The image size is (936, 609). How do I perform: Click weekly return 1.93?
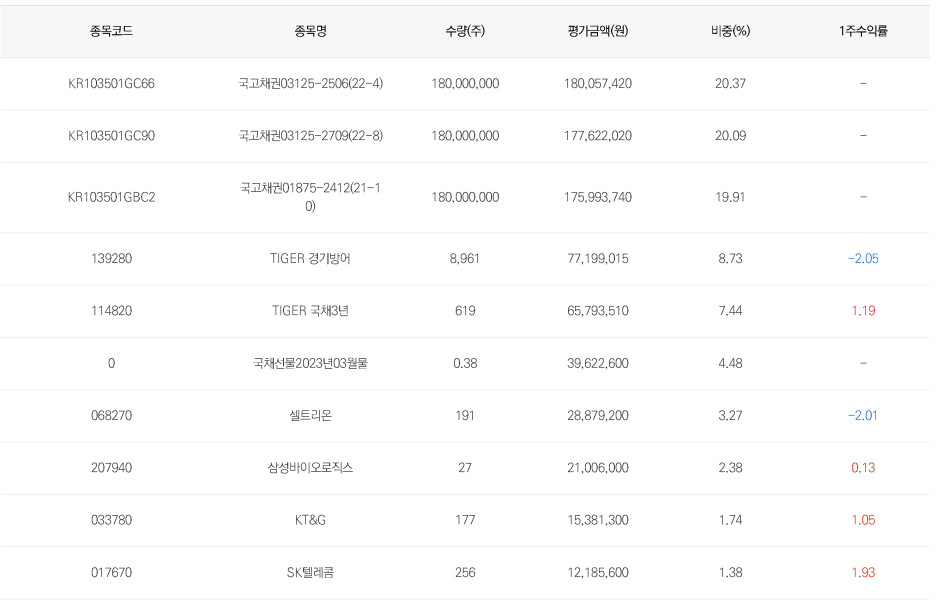[863, 573]
